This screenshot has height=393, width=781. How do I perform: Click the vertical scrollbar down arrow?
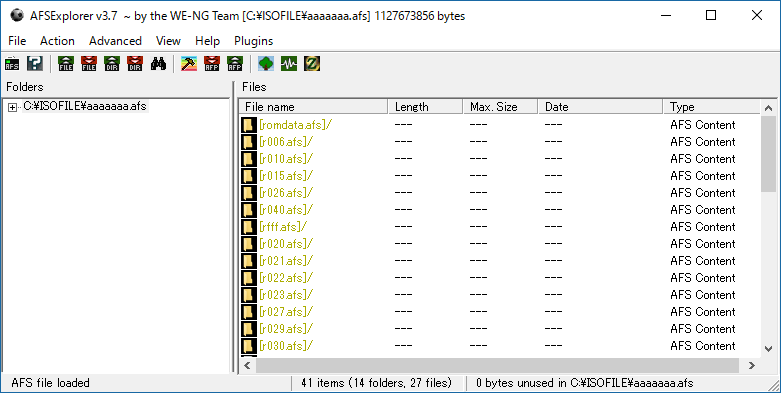click(x=768, y=349)
